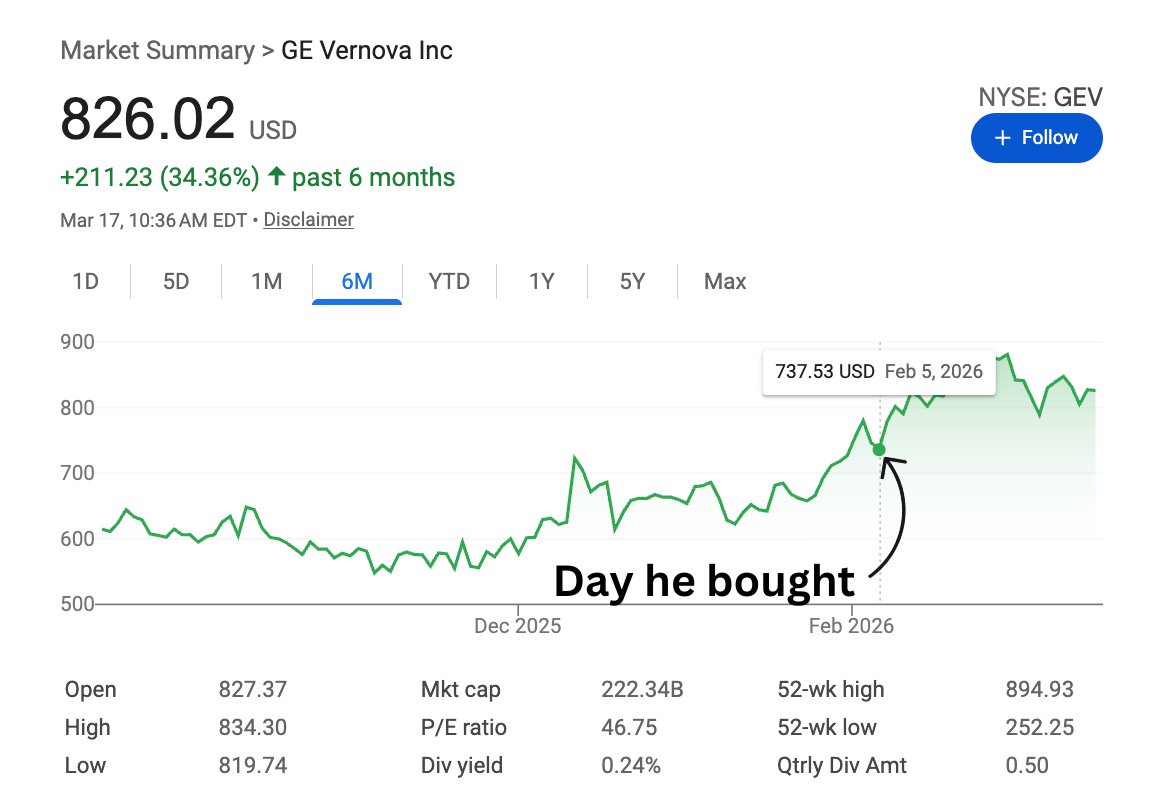Switch to the 1D time range tab
Viewport: 1156px width, 804px height.
point(85,282)
